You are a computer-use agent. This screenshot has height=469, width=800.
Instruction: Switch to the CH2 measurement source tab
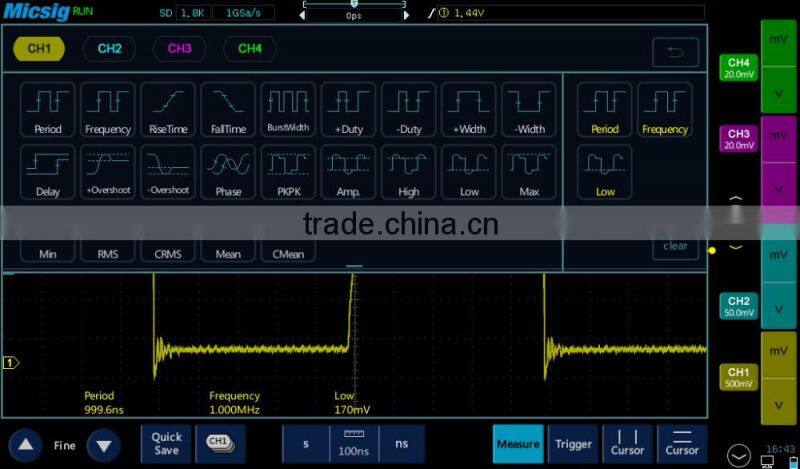click(109, 49)
